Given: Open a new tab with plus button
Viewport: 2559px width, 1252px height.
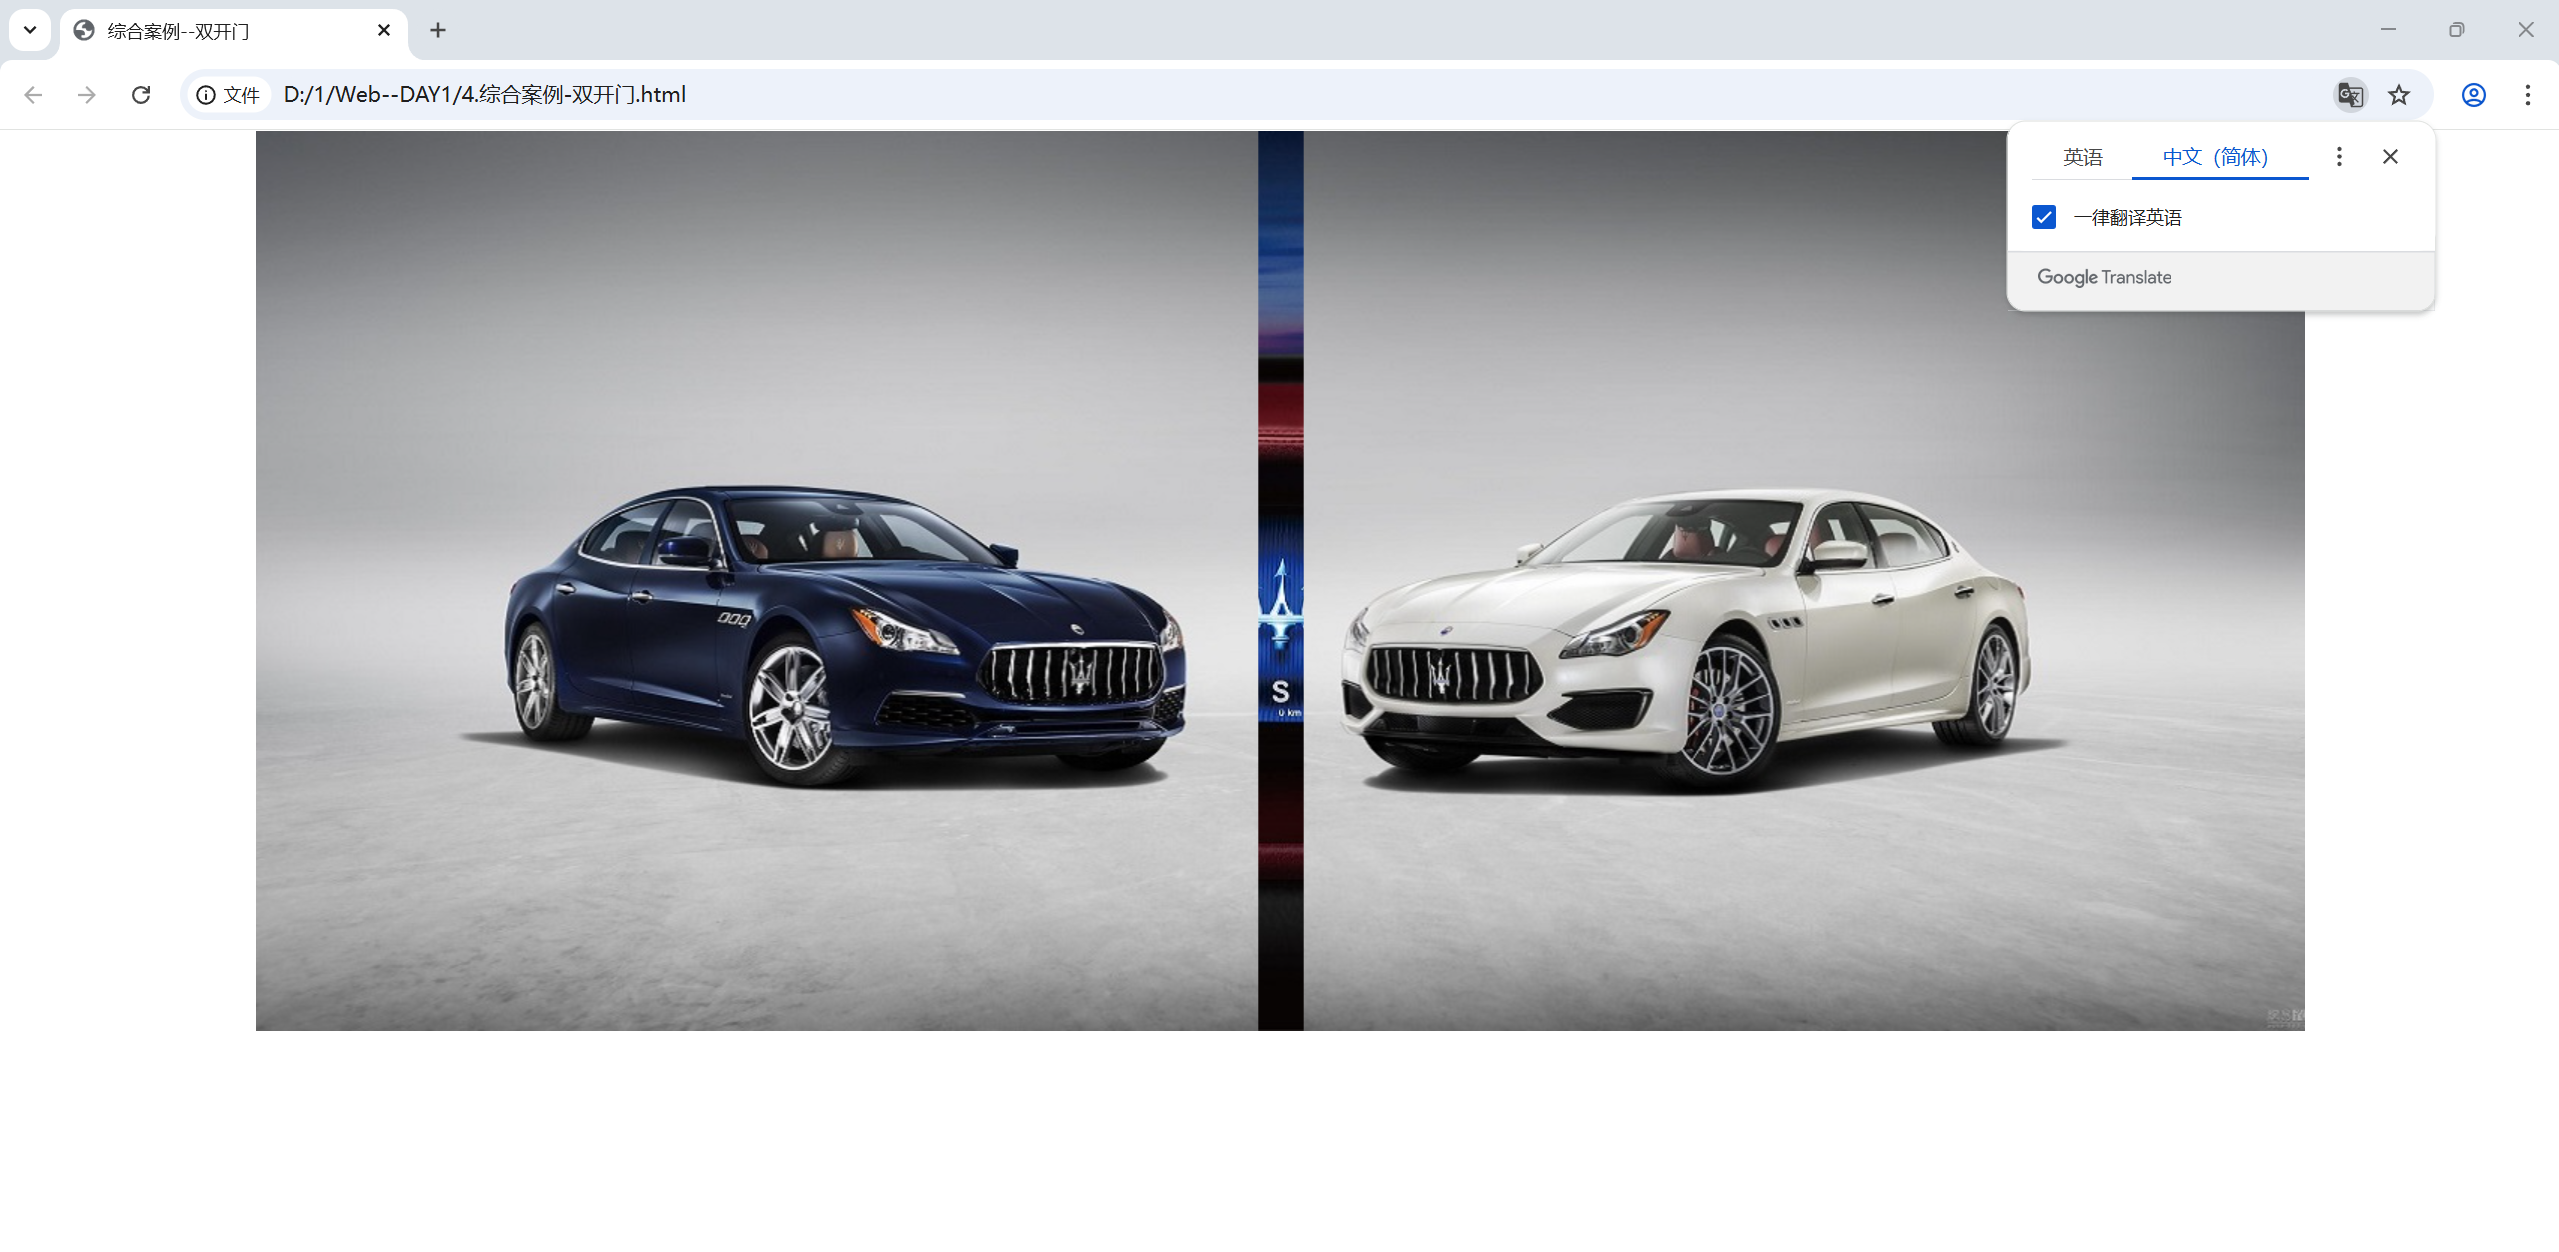Looking at the screenshot, I should [438, 30].
